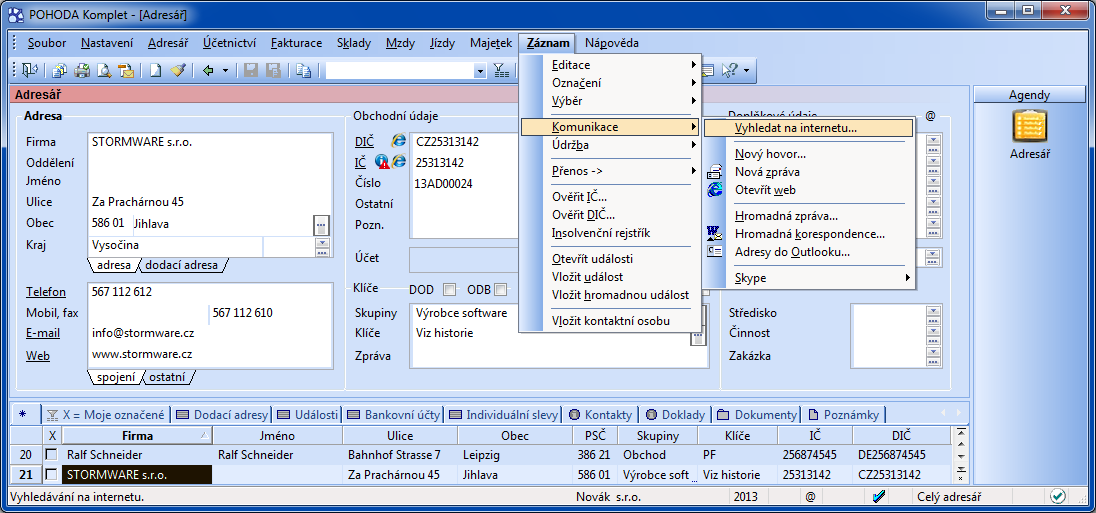Switch to ostatní tab
The width and height of the screenshot is (1096, 513).
(x=169, y=377)
